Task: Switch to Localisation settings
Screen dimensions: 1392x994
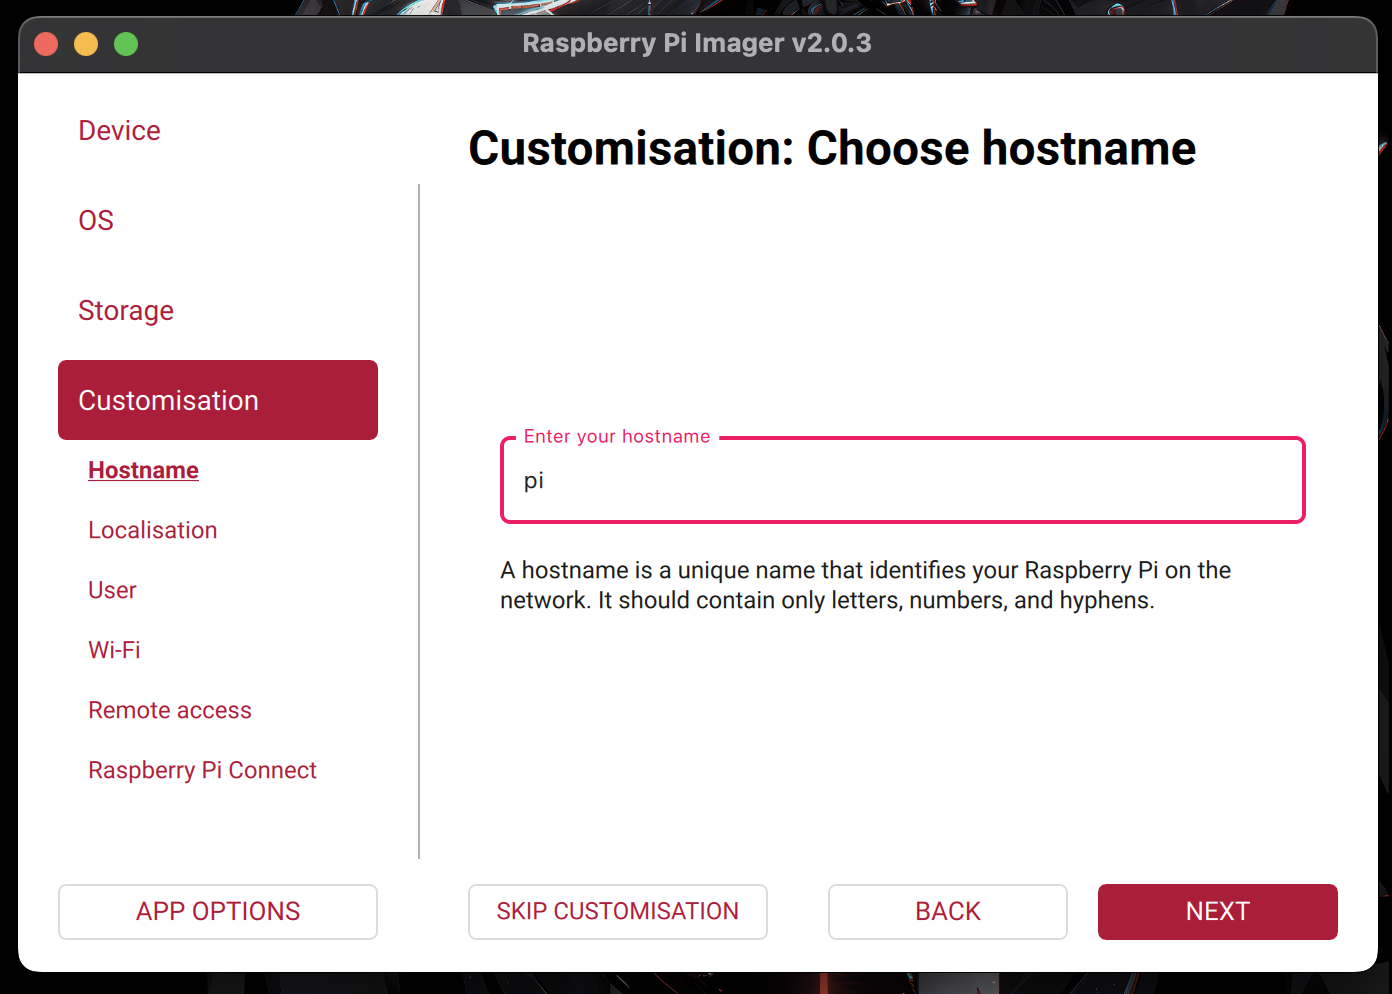Action: pyautogui.click(x=153, y=530)
